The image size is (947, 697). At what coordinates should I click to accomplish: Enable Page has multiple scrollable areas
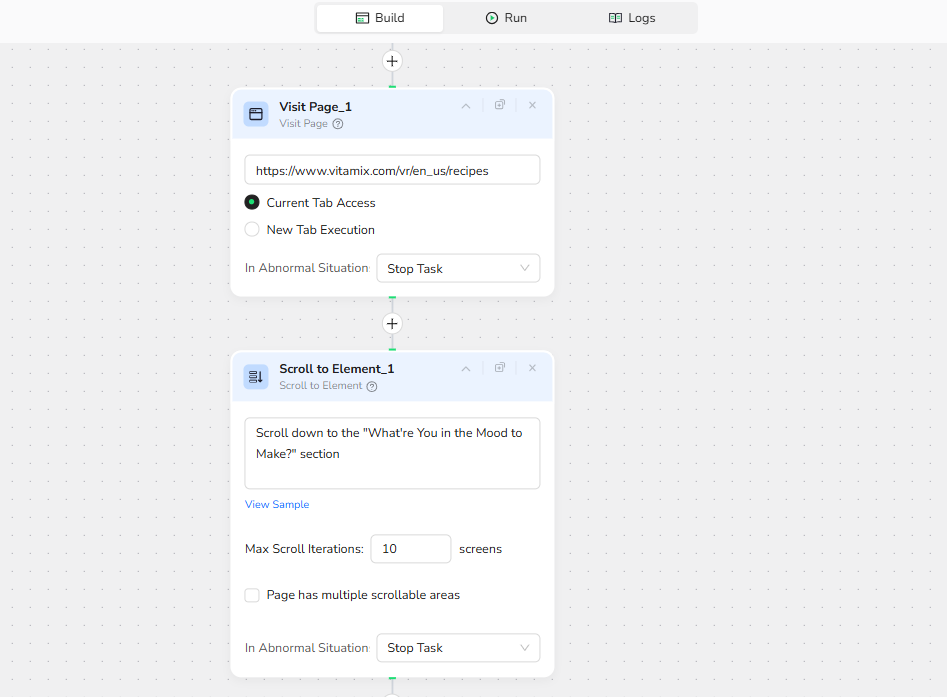pyautogui.click(x=252, y=595)
